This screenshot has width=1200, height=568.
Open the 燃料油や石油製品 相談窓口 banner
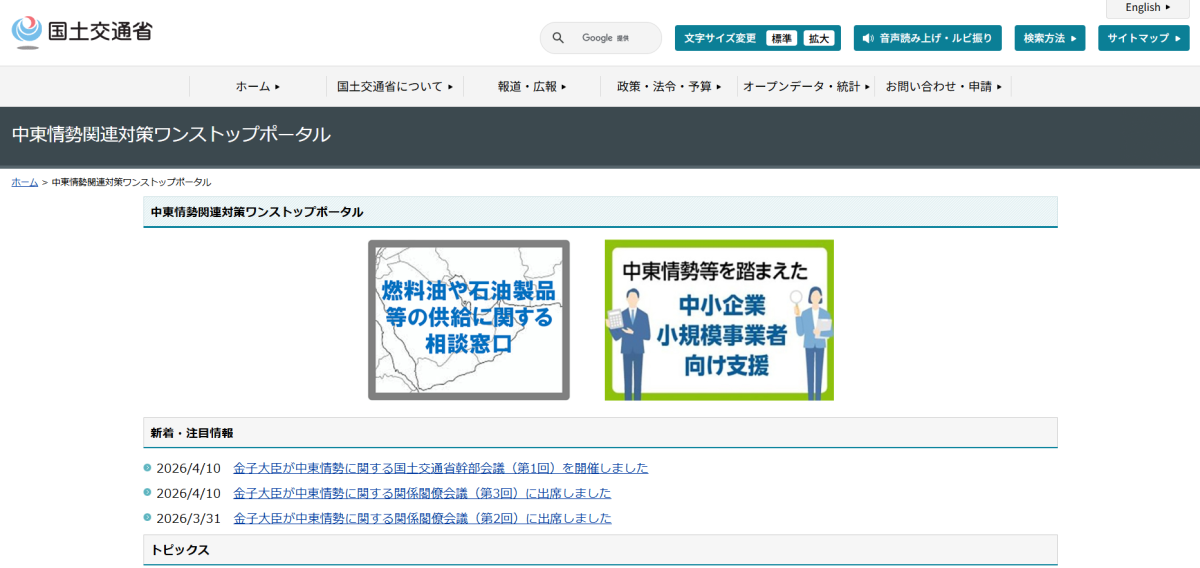(x=469, y=320)
